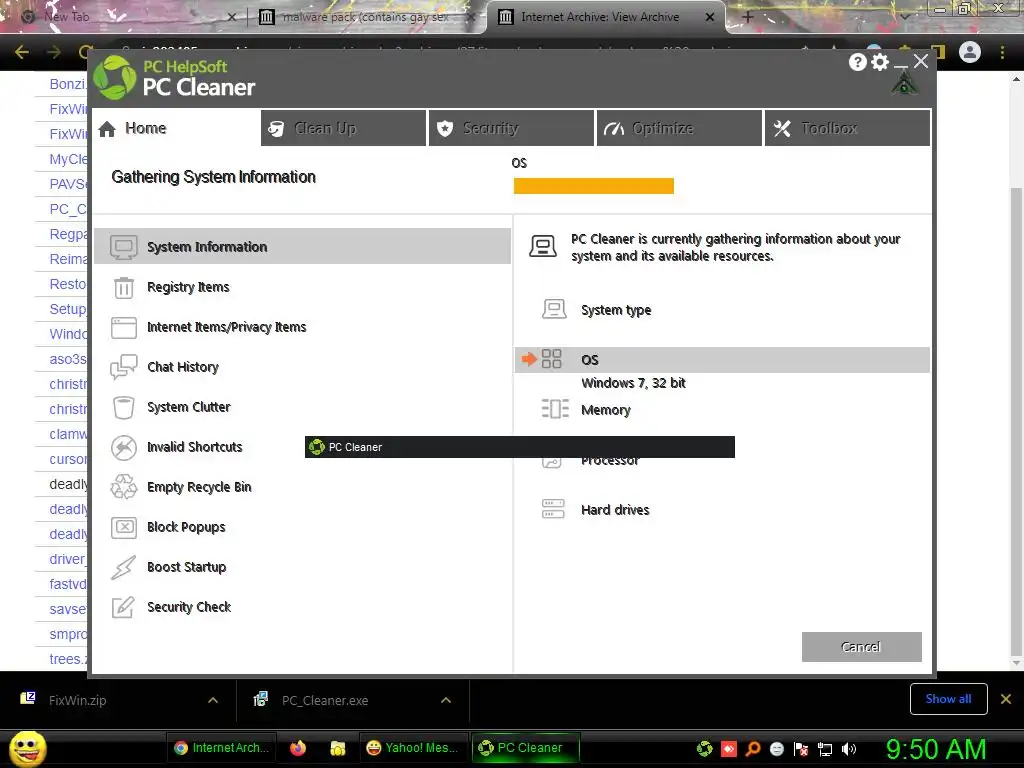Click the Empty Recycle Bin recycle icon

(123, 487)
